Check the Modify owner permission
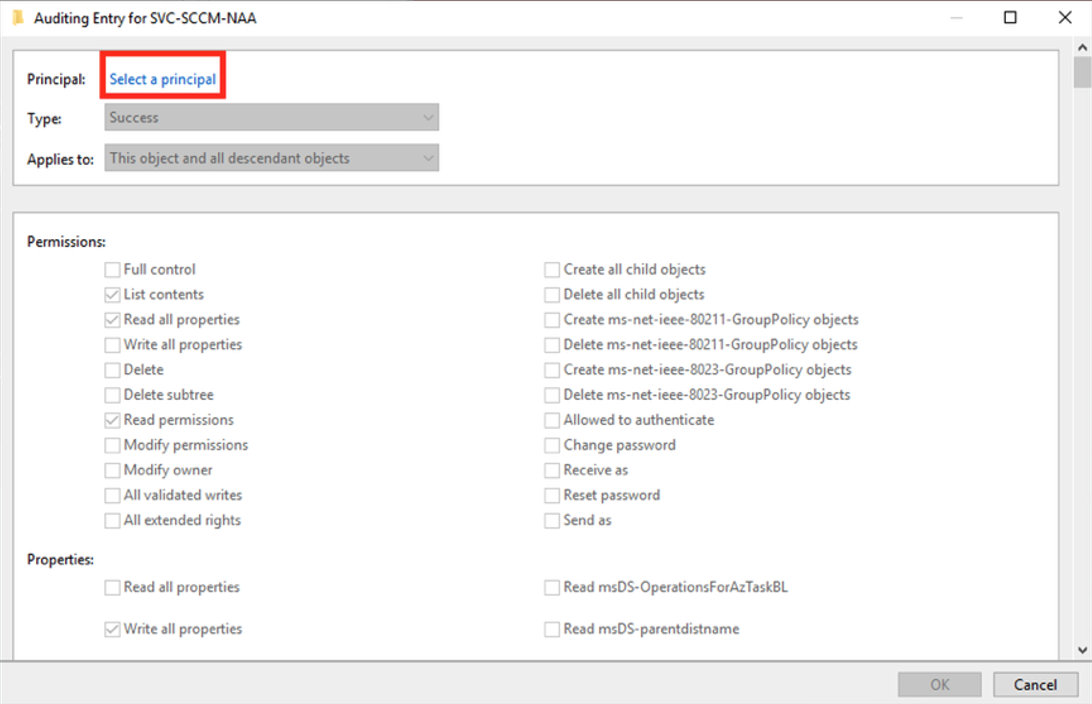Viewport: 1092px width, 704px height. pos(113,471)
